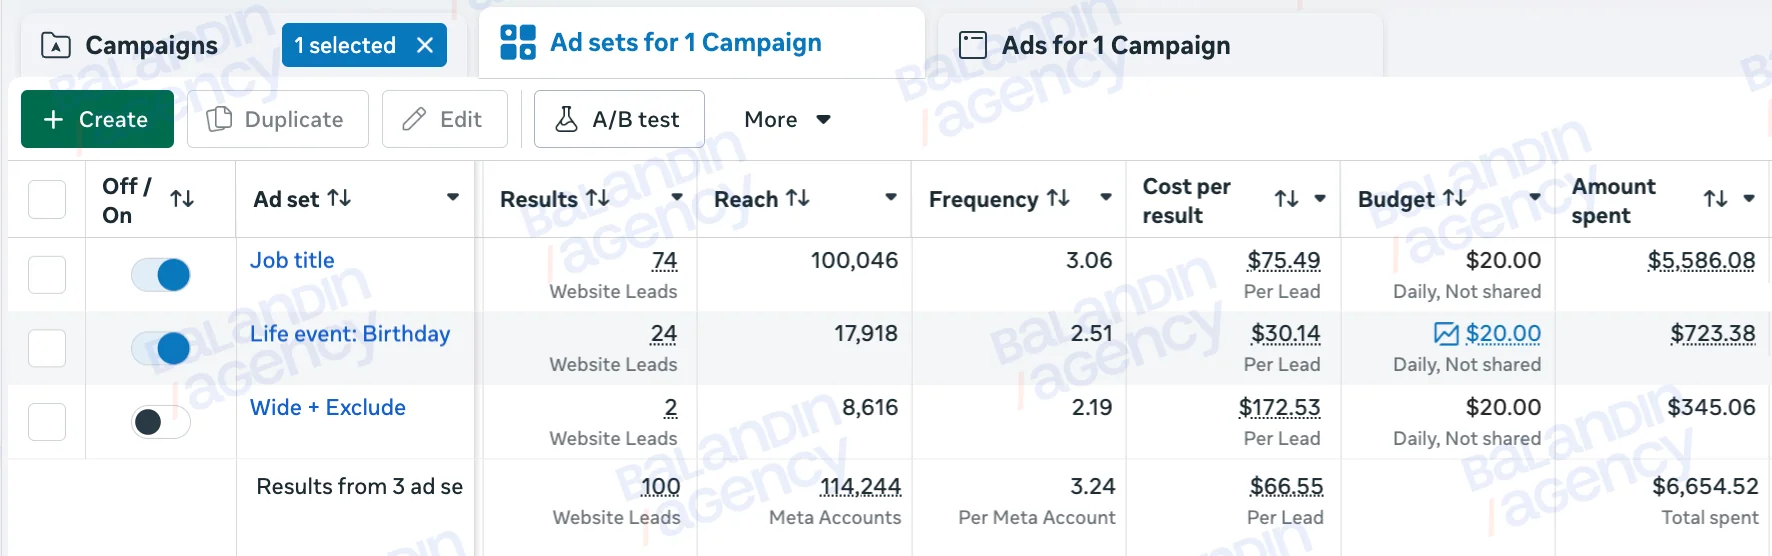This screenshot has width=1772, height=556.
Task: Sort by Amount spent arrows
Action: [x=1716, y=199]
